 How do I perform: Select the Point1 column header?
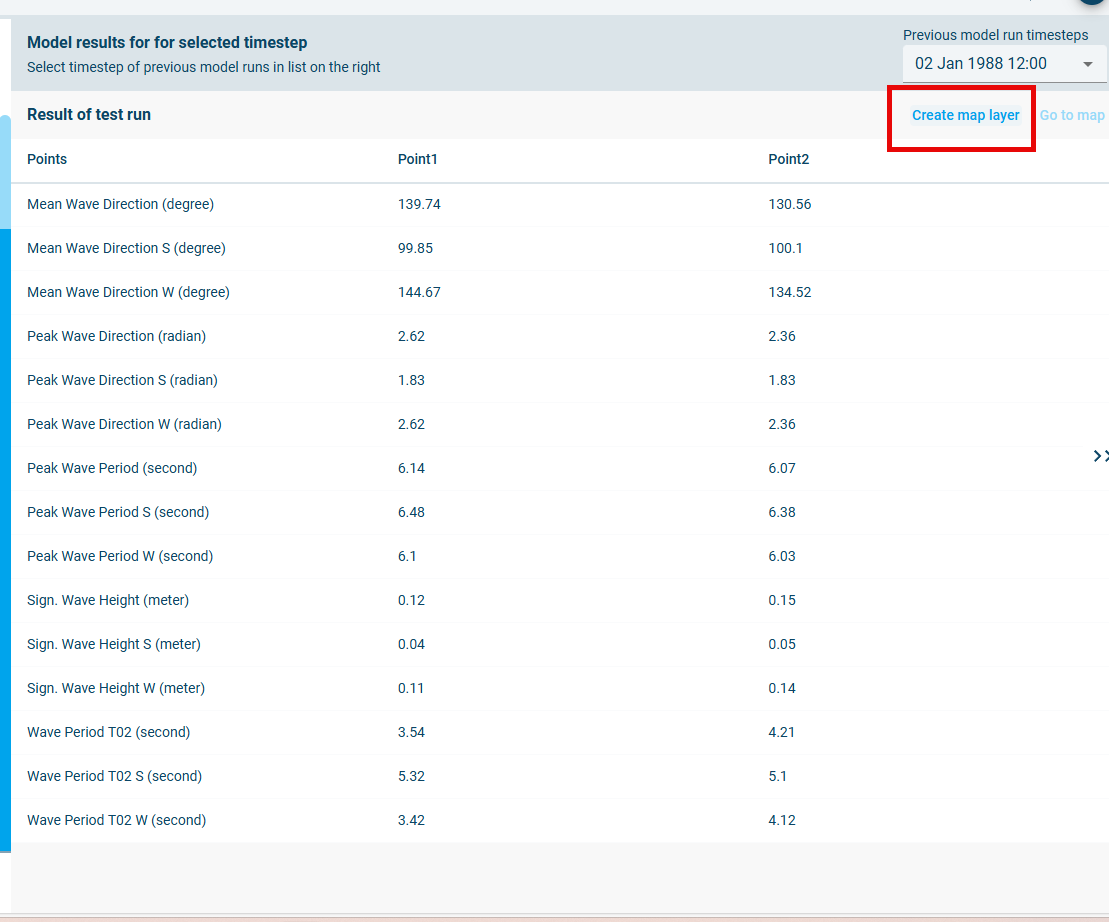(x=417, y=159)
